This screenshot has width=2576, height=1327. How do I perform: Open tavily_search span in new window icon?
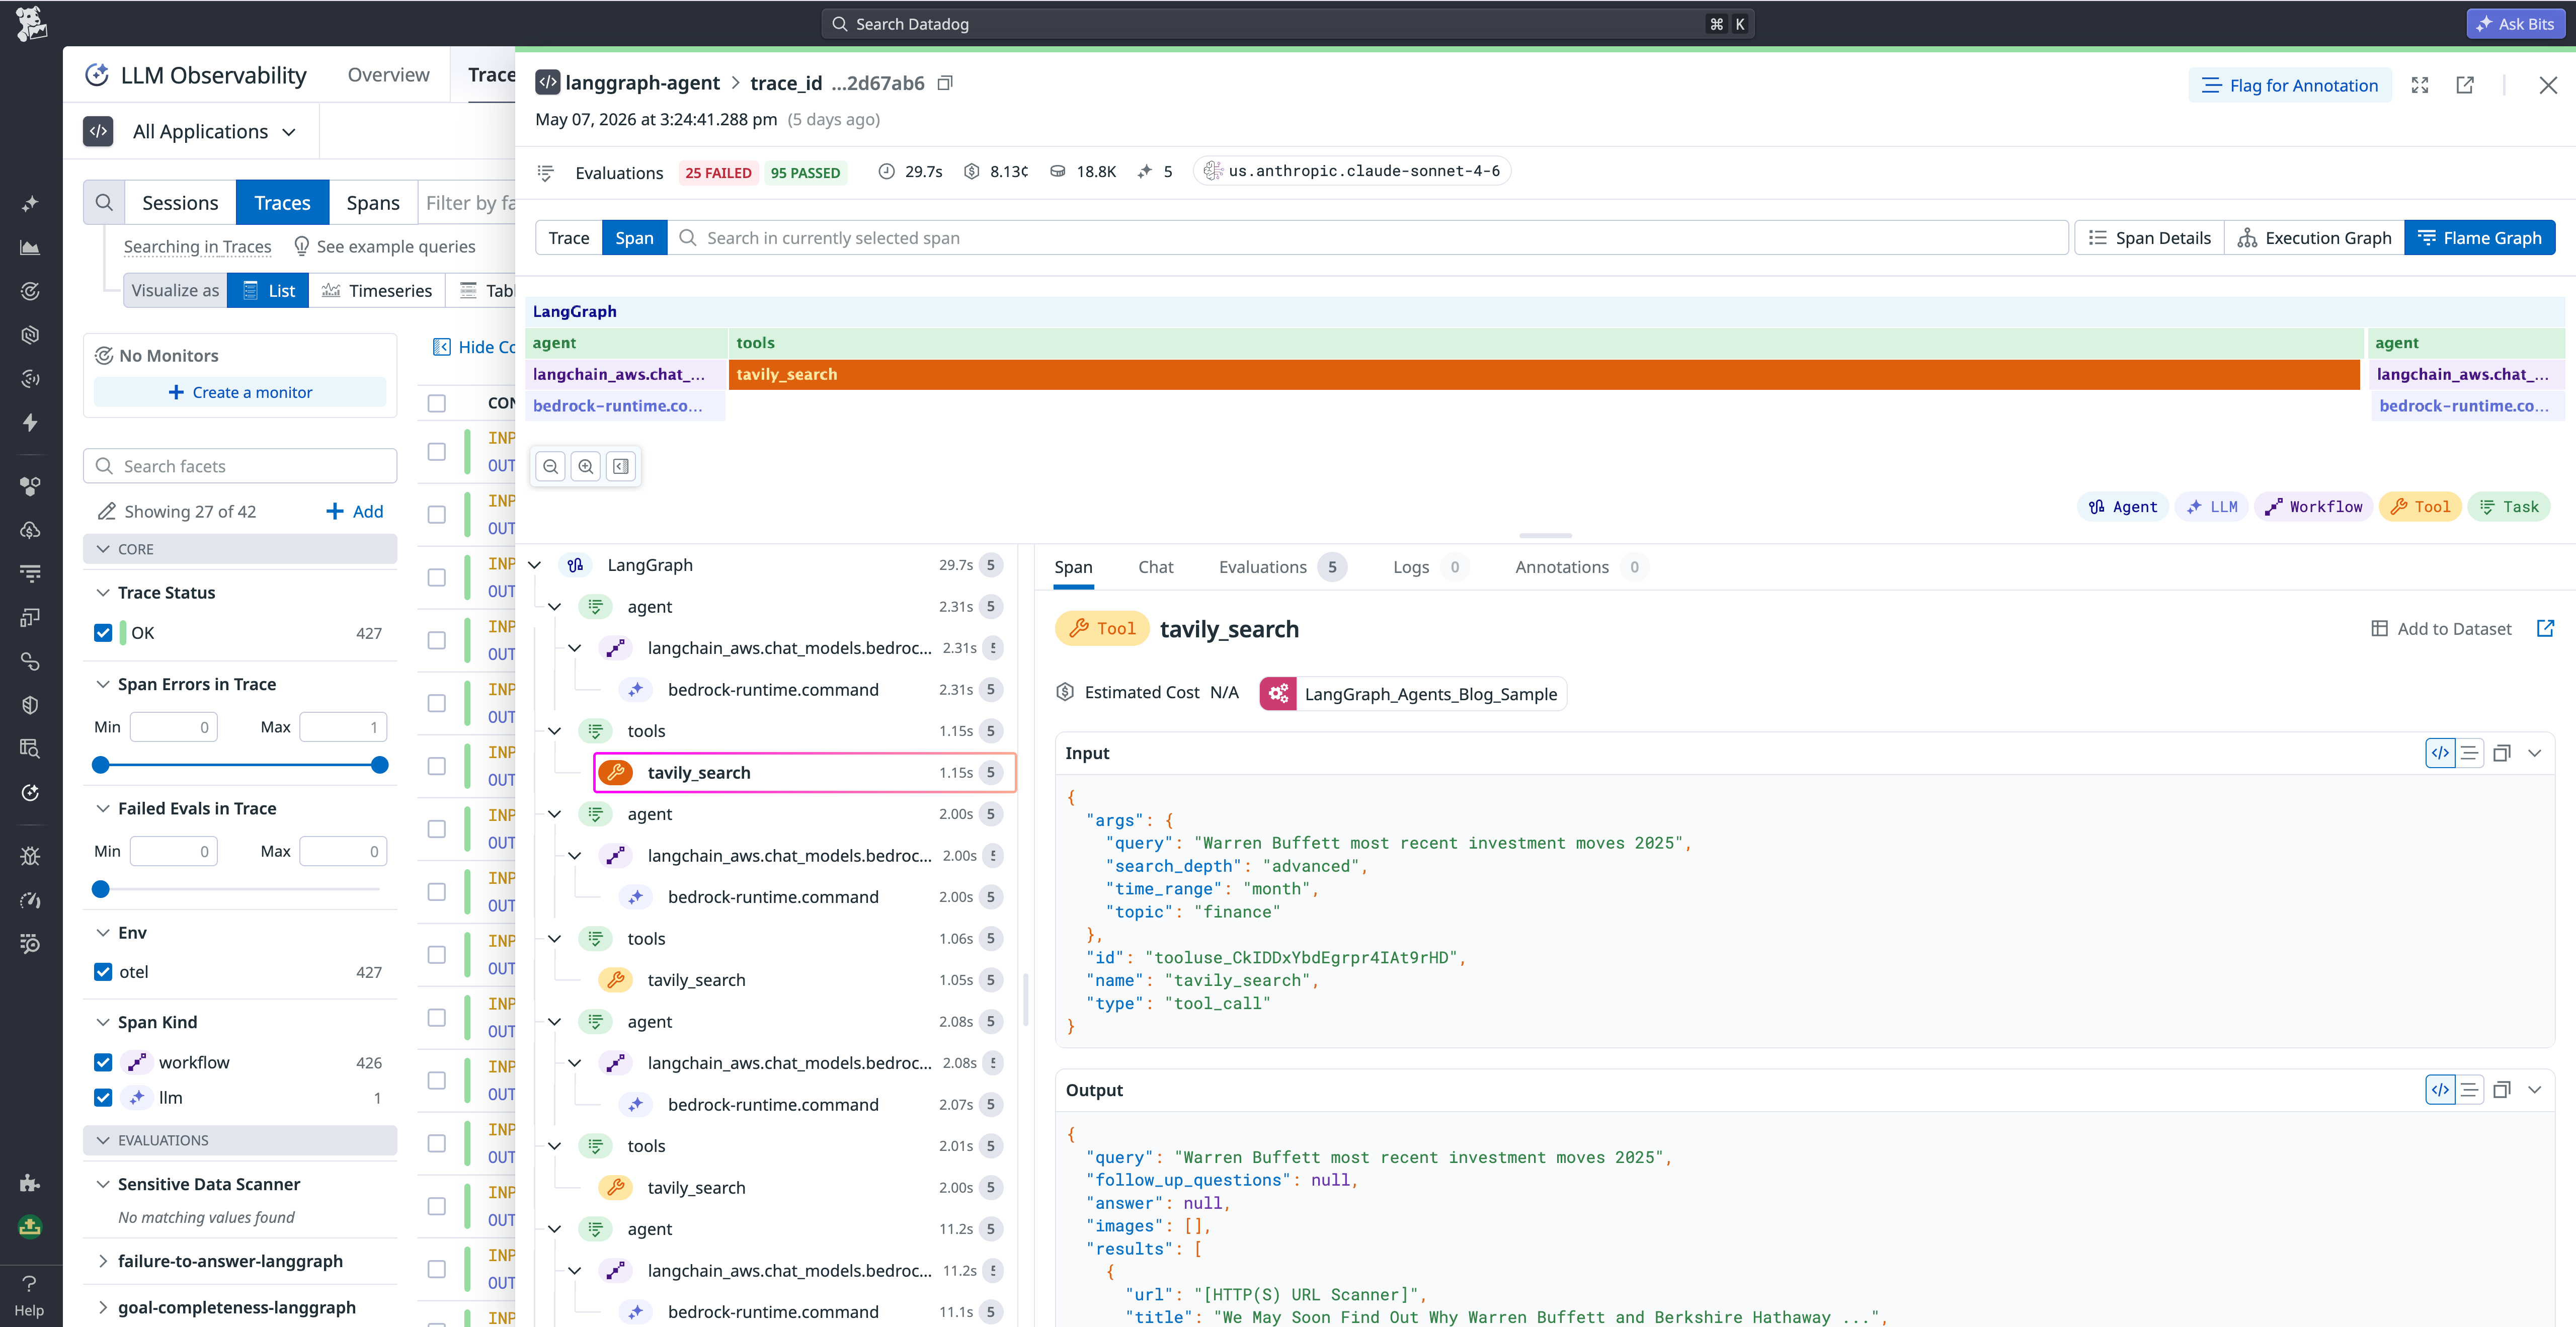point(2546,628)
